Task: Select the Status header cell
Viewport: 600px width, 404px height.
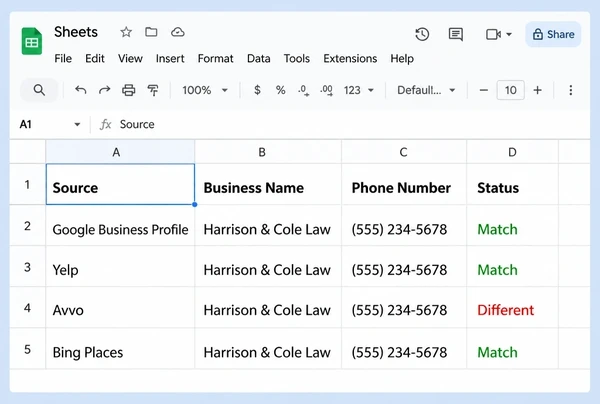Action: pyautogui.click(x=512, y=184)
